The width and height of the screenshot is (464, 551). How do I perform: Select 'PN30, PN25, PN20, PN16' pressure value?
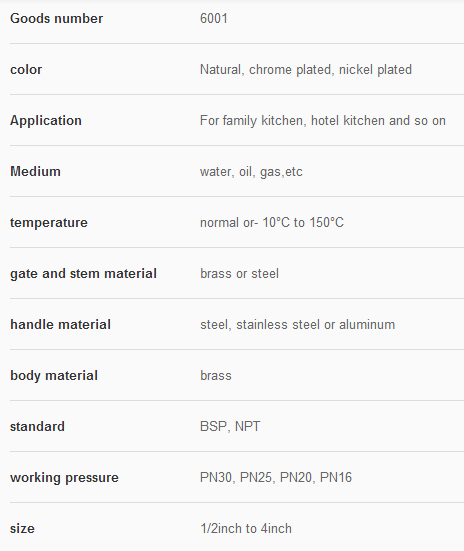(x=276, y=478)
